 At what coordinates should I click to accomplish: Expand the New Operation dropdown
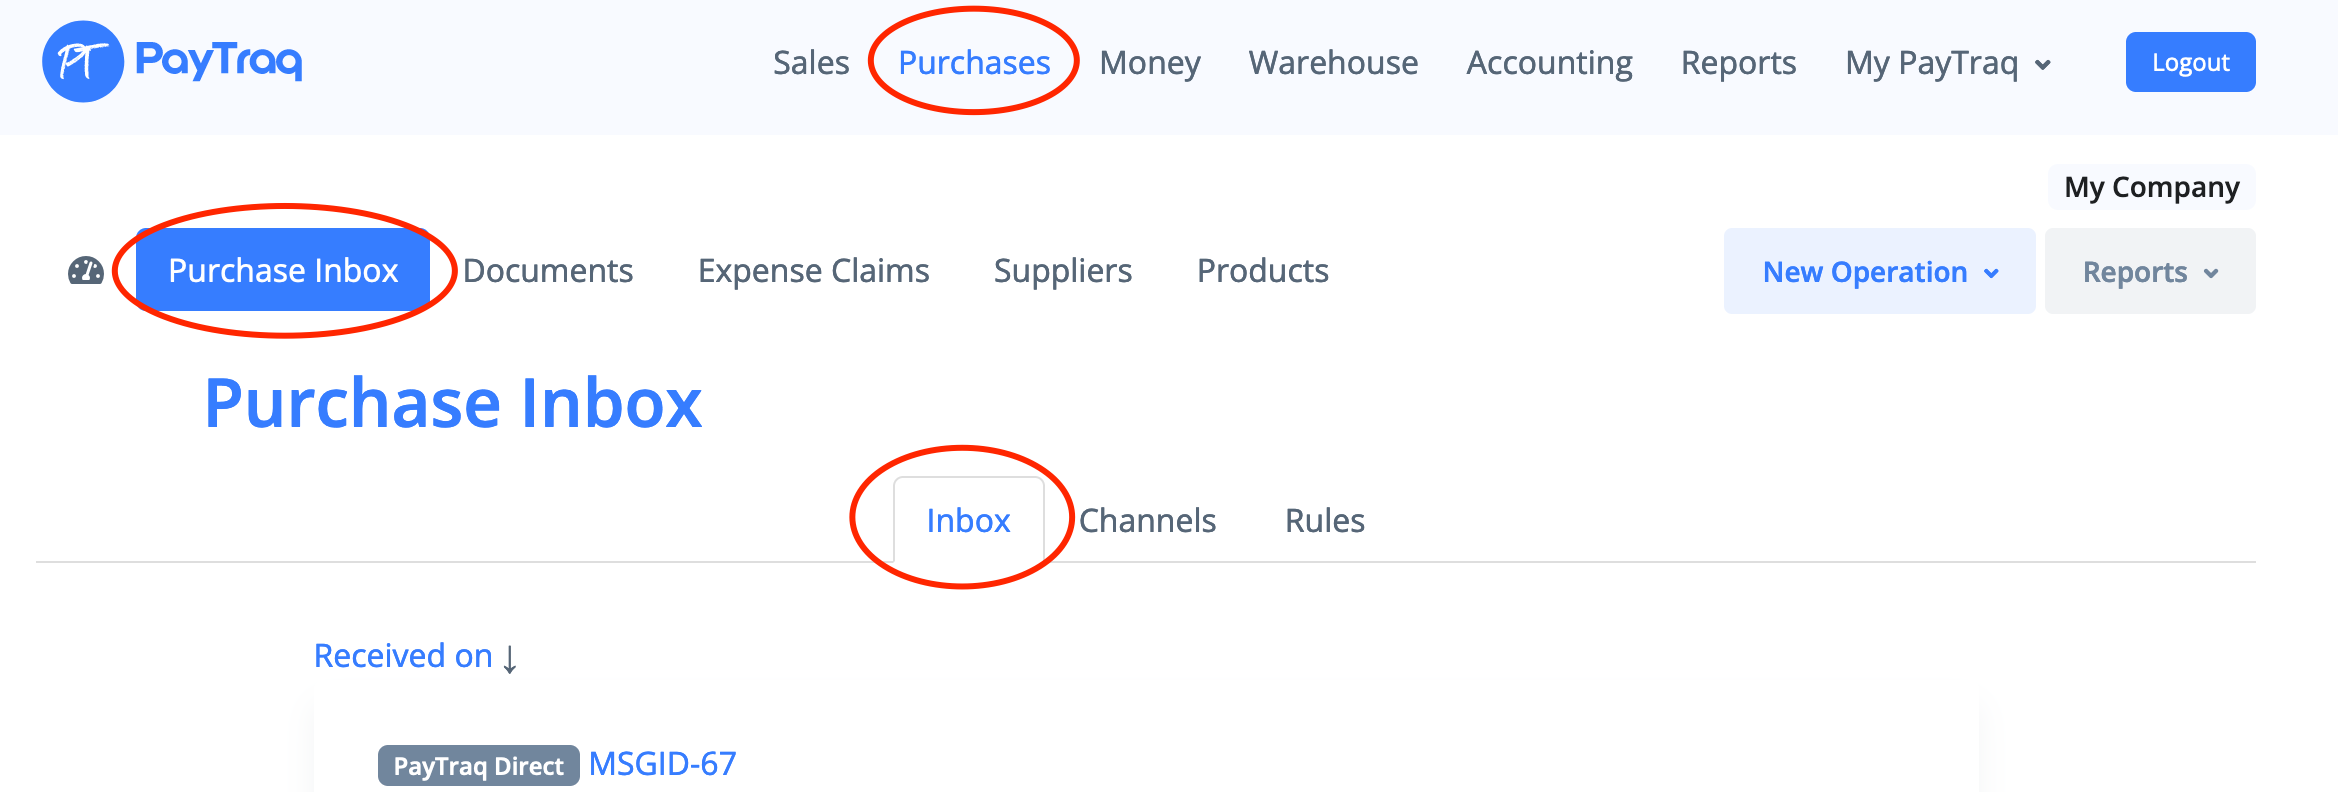pyautogui.click(x=1879, y=272)
